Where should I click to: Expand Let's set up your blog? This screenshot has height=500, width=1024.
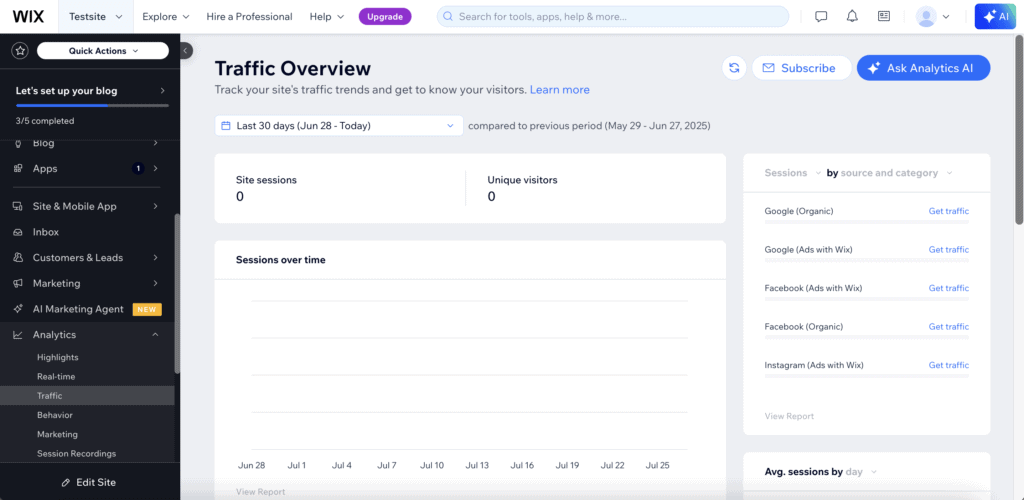pyautogui.click(x=91, y=91)
